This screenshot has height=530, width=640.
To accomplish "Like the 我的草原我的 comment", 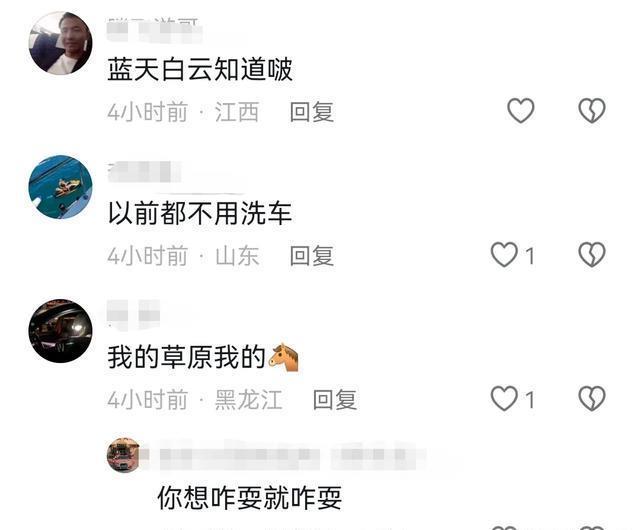I will point(504,399).
